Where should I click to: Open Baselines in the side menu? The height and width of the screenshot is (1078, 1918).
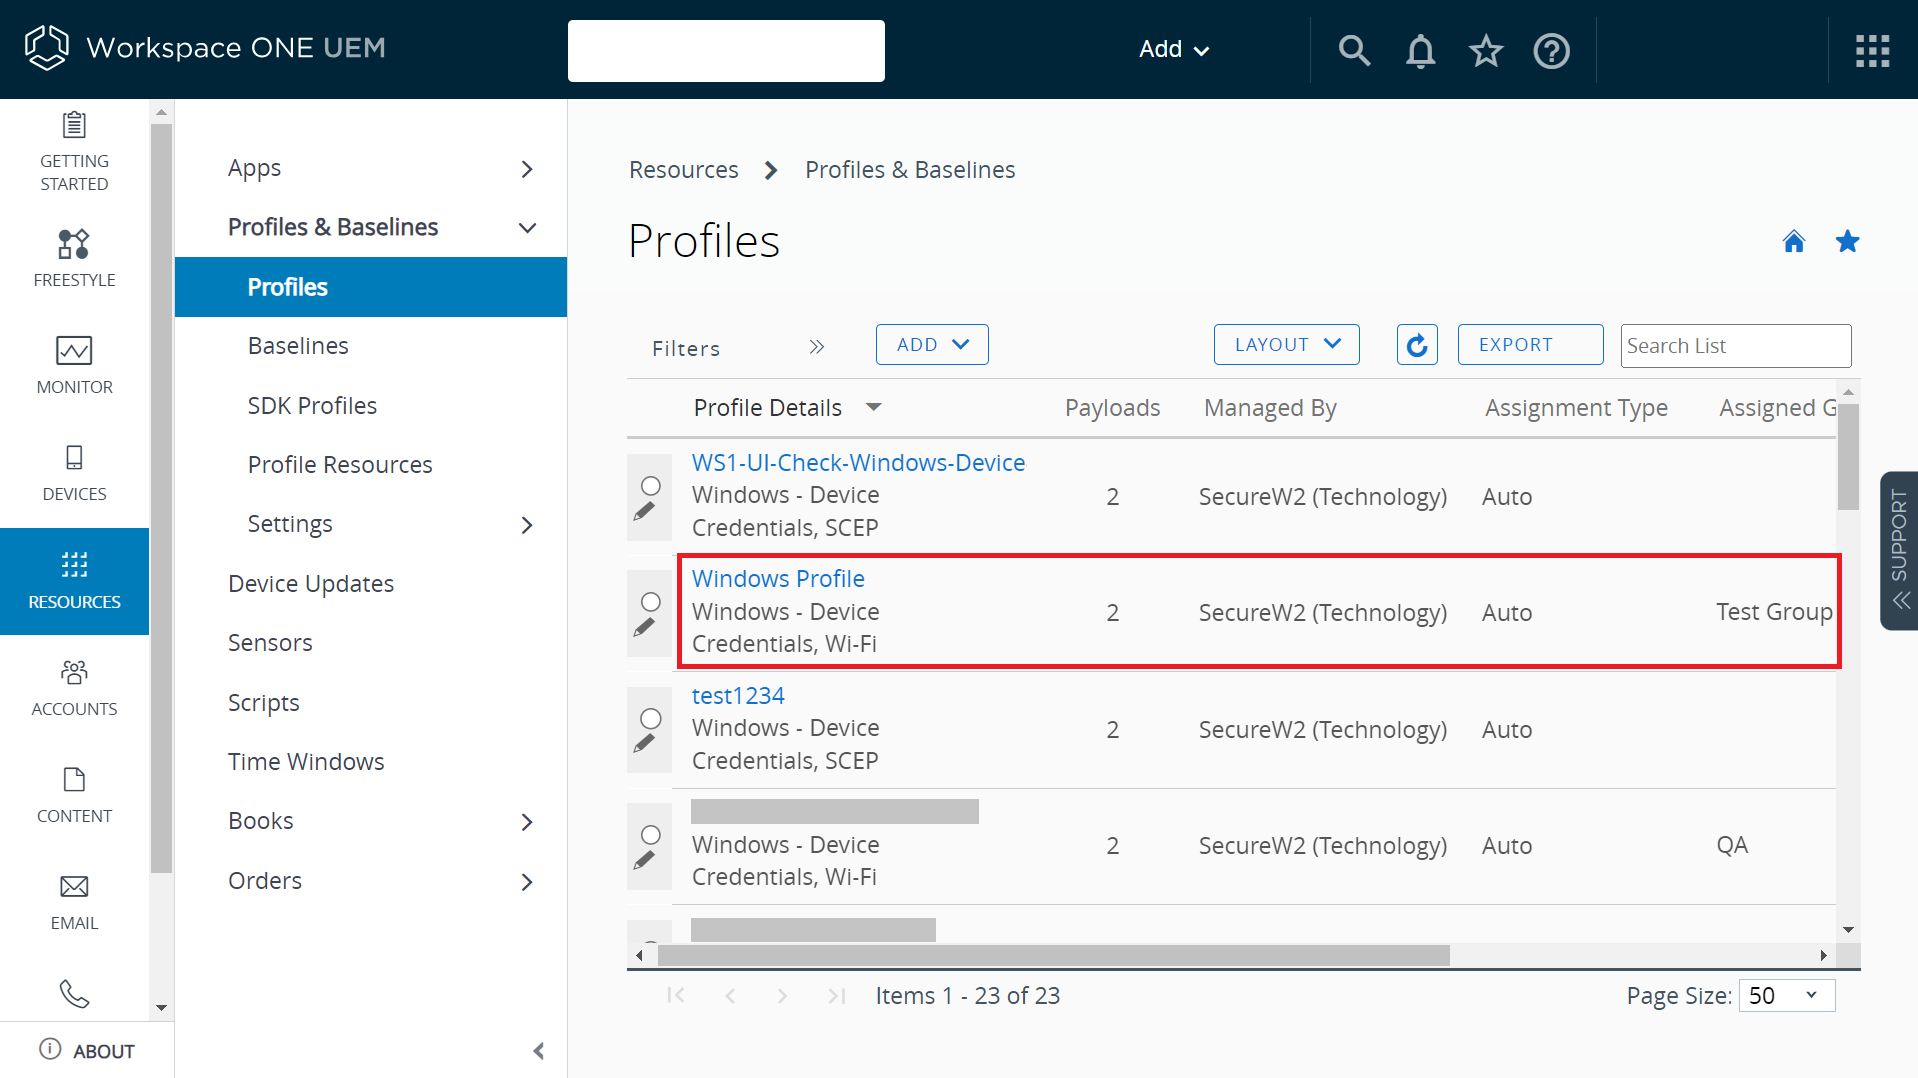298,346
